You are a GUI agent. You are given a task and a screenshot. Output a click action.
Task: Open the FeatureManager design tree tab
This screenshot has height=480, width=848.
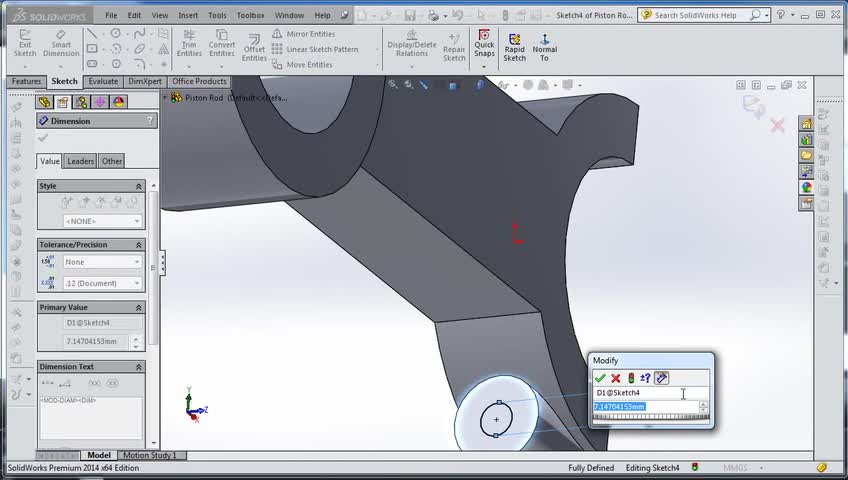tap(44, 102)
